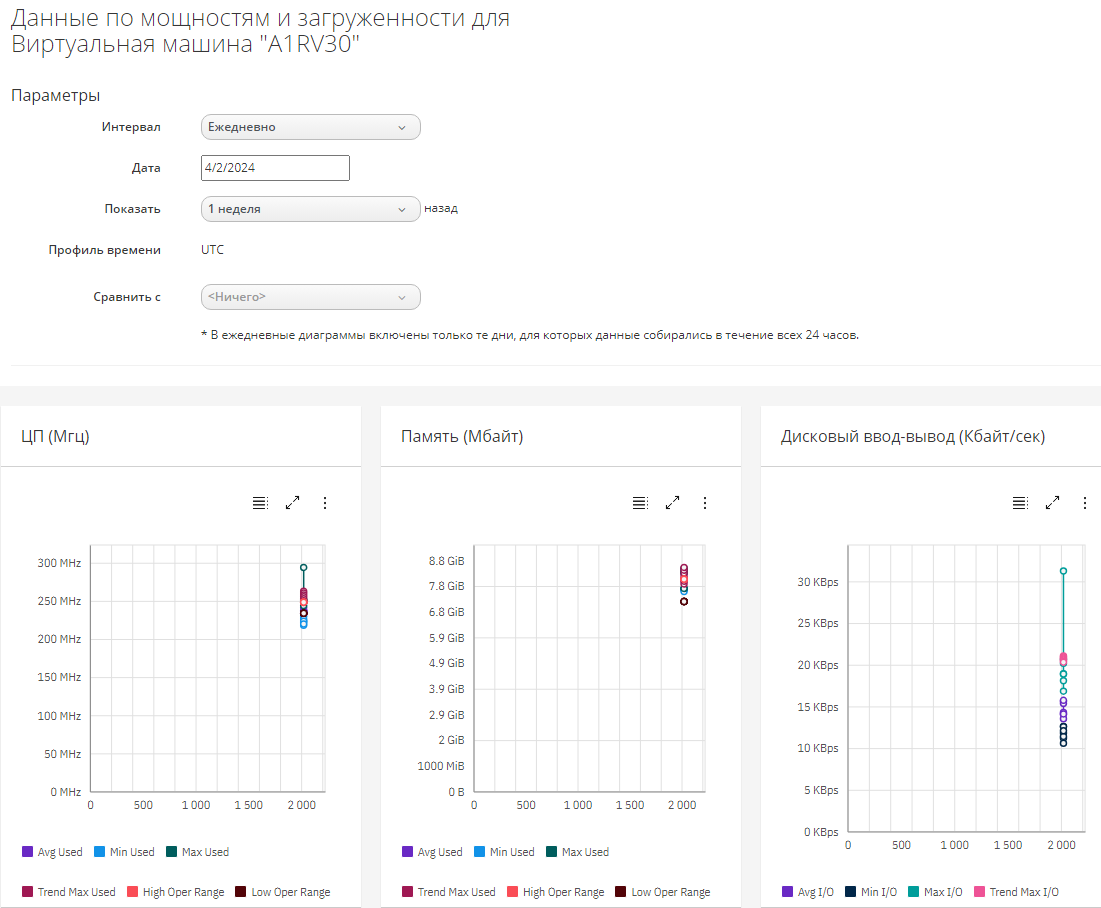Open the Показать dropdown showing 1 неделя
1101x908 pixels.
[x=310, y=209]
